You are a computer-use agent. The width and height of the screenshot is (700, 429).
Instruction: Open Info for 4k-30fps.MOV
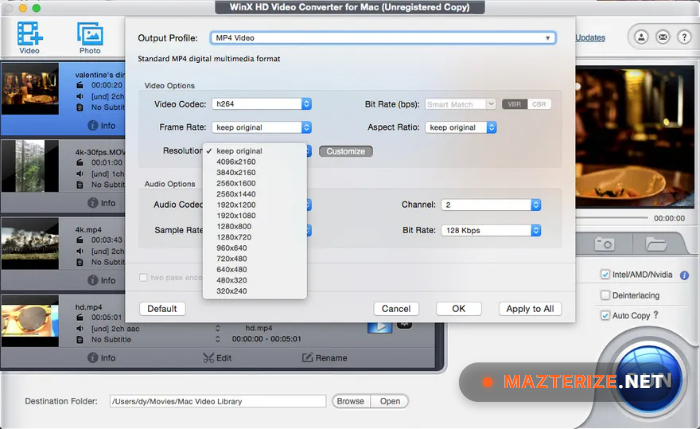(x=102, y=203)
